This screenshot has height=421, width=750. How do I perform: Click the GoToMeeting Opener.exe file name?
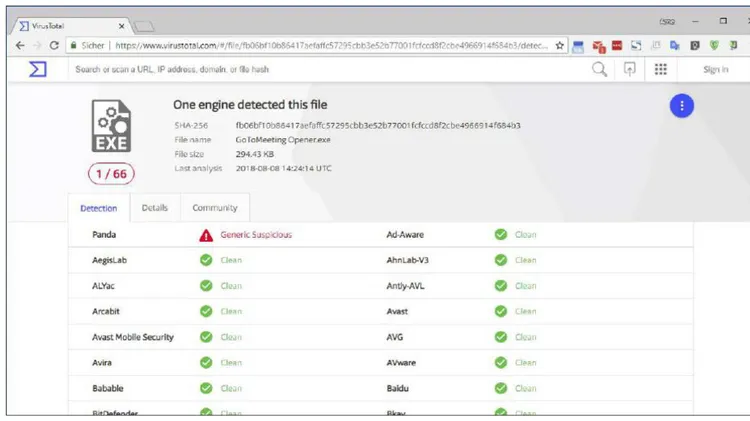[x=283, y=140]
